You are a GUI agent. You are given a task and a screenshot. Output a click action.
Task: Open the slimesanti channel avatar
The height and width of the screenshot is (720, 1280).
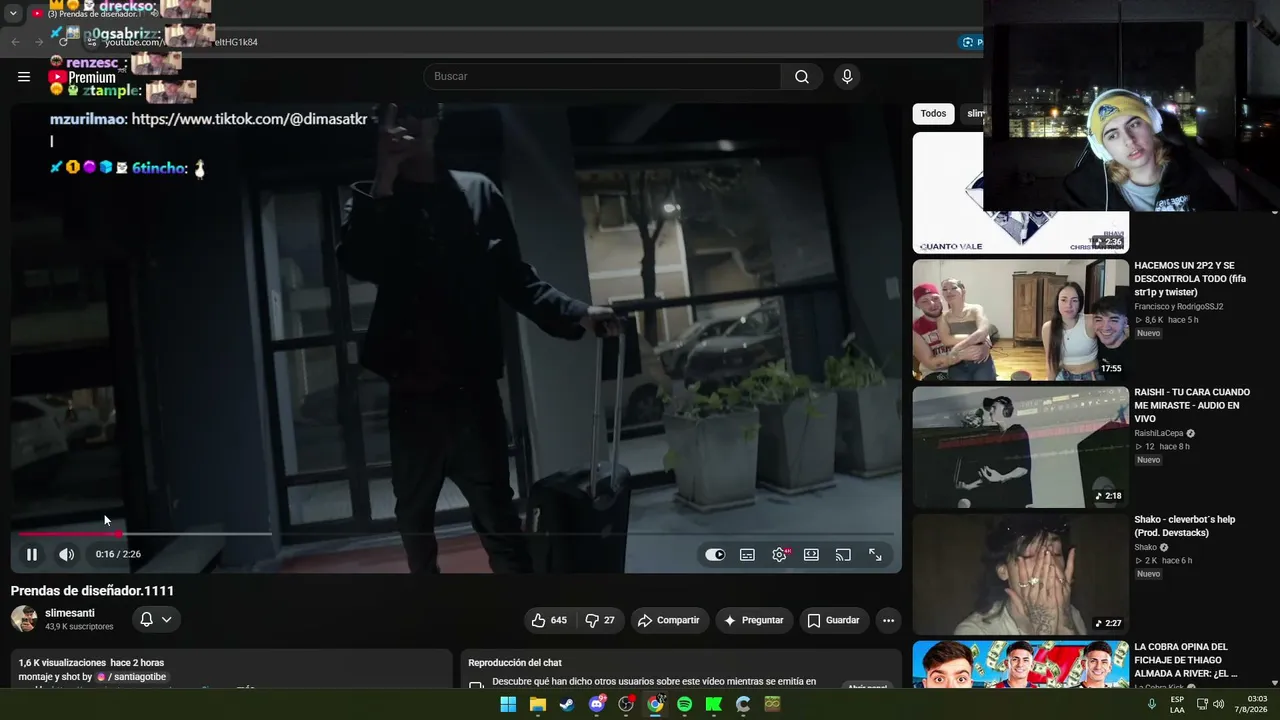24,619
